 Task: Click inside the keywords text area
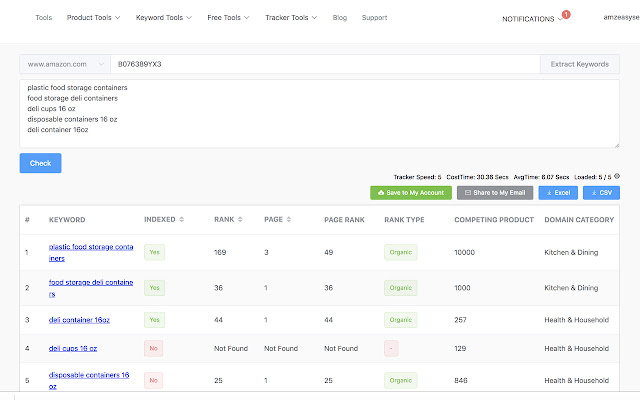click(319, 113)
